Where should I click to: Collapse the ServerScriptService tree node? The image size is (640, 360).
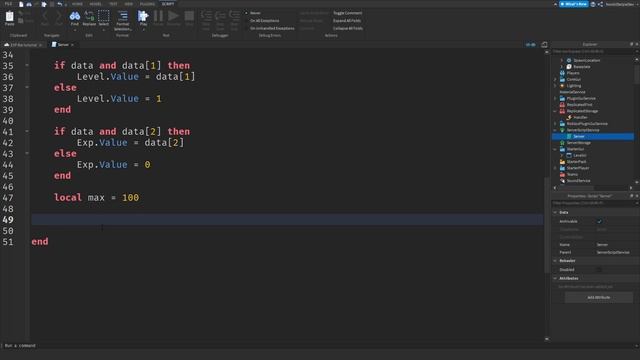tap(555, 130)
